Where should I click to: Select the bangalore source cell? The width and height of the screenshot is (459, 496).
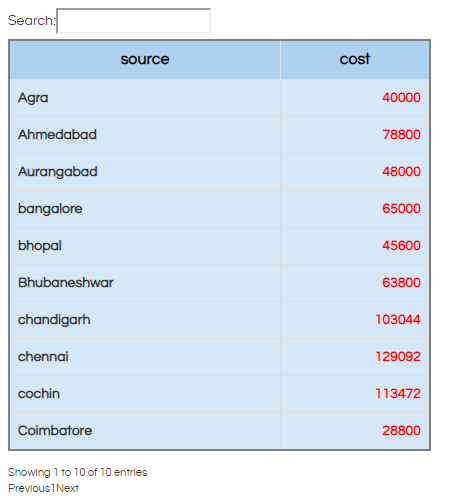[x=145, y=209]
